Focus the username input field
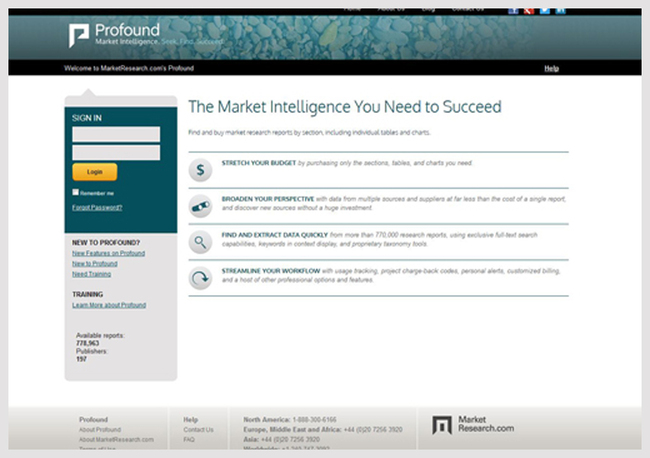 pyautogui.click(x=116, y=134)
